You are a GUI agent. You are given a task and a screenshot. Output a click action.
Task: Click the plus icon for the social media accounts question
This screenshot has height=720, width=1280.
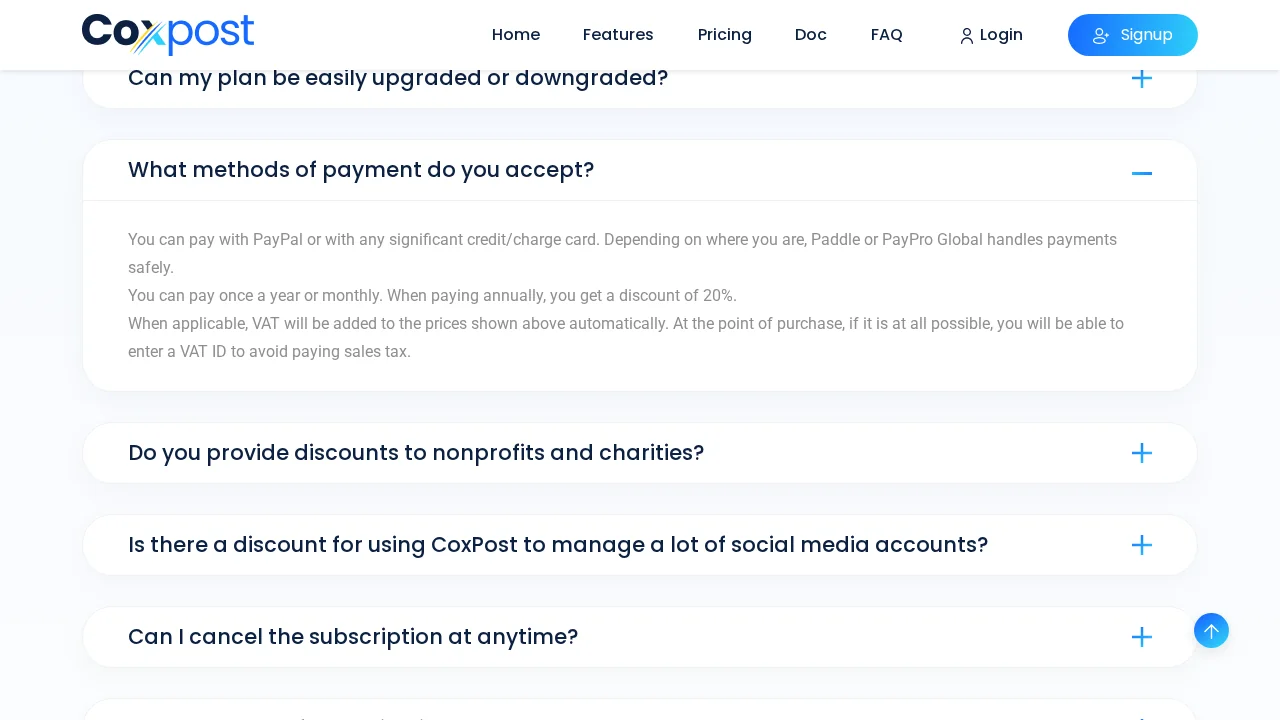coord(1141,545)
